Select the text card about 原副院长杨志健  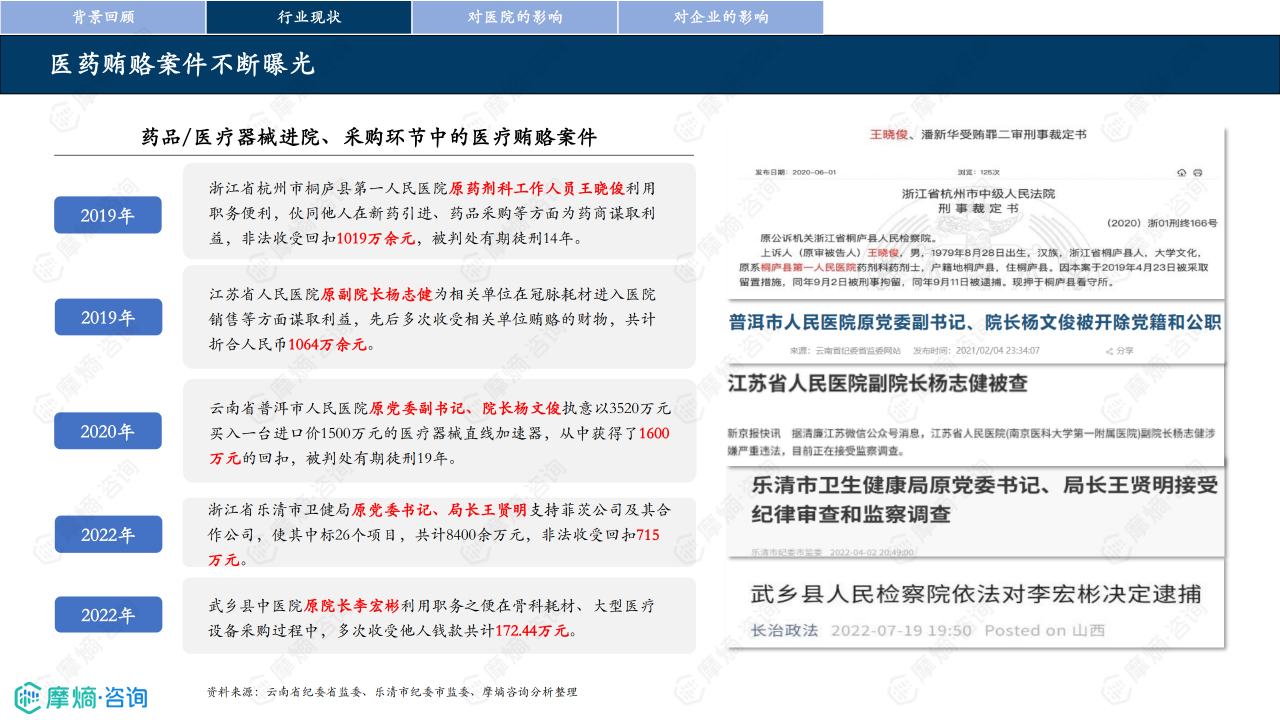coord(438,317)
